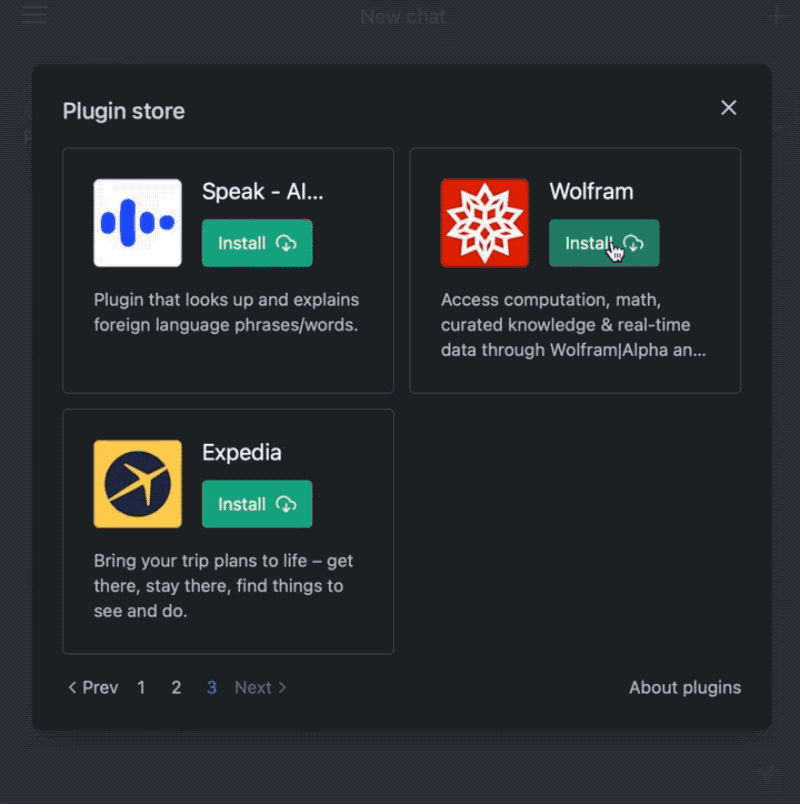Jump to plugin store page 1

[x=141, y=687]
